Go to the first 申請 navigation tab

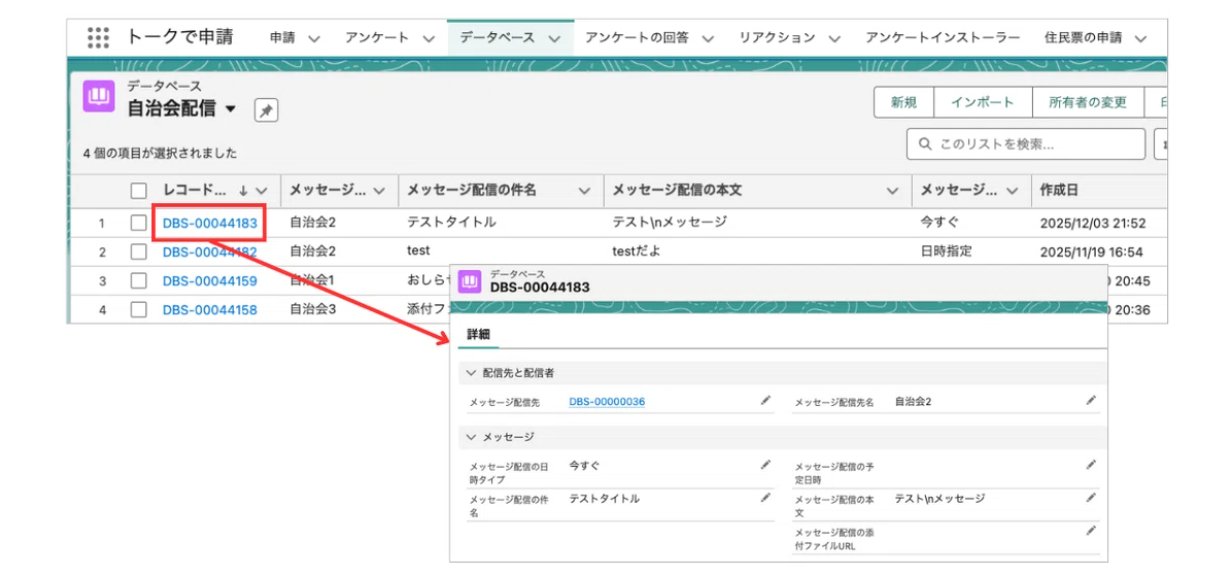[282, 38]
